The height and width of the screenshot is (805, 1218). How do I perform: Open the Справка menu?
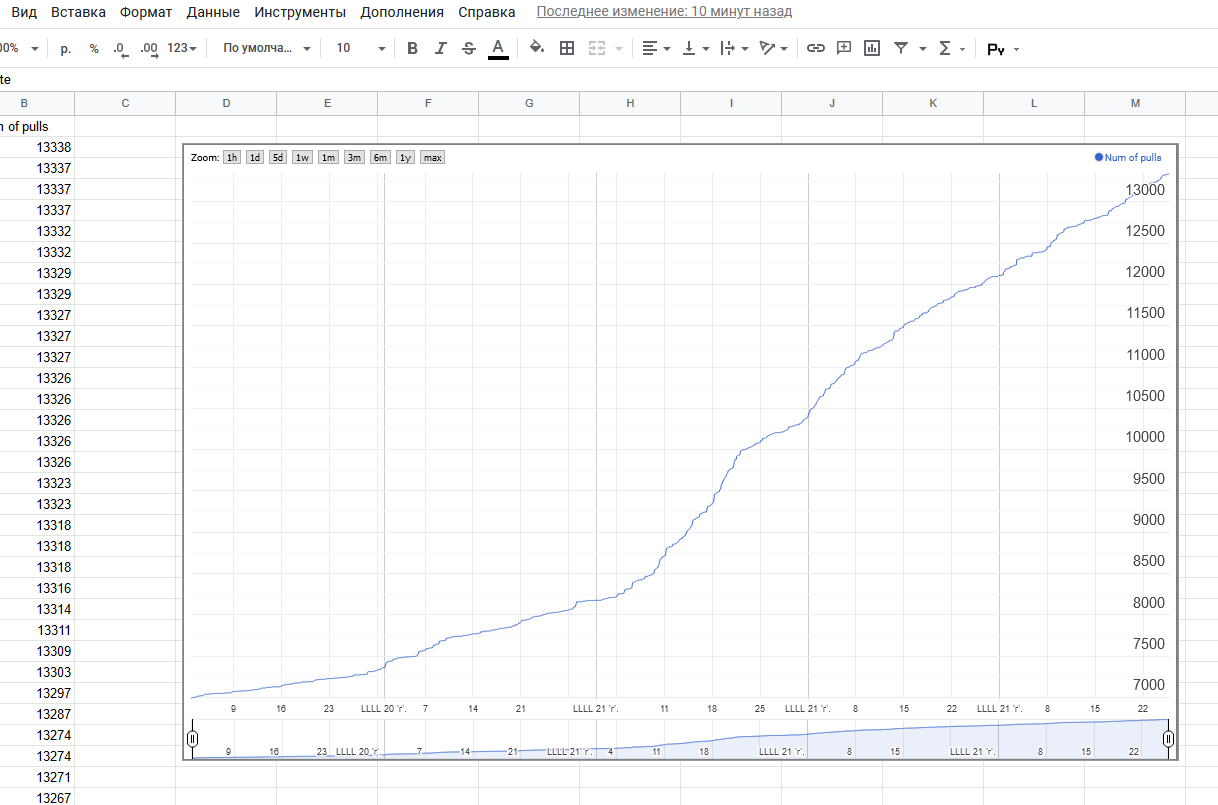coord(487,12)
